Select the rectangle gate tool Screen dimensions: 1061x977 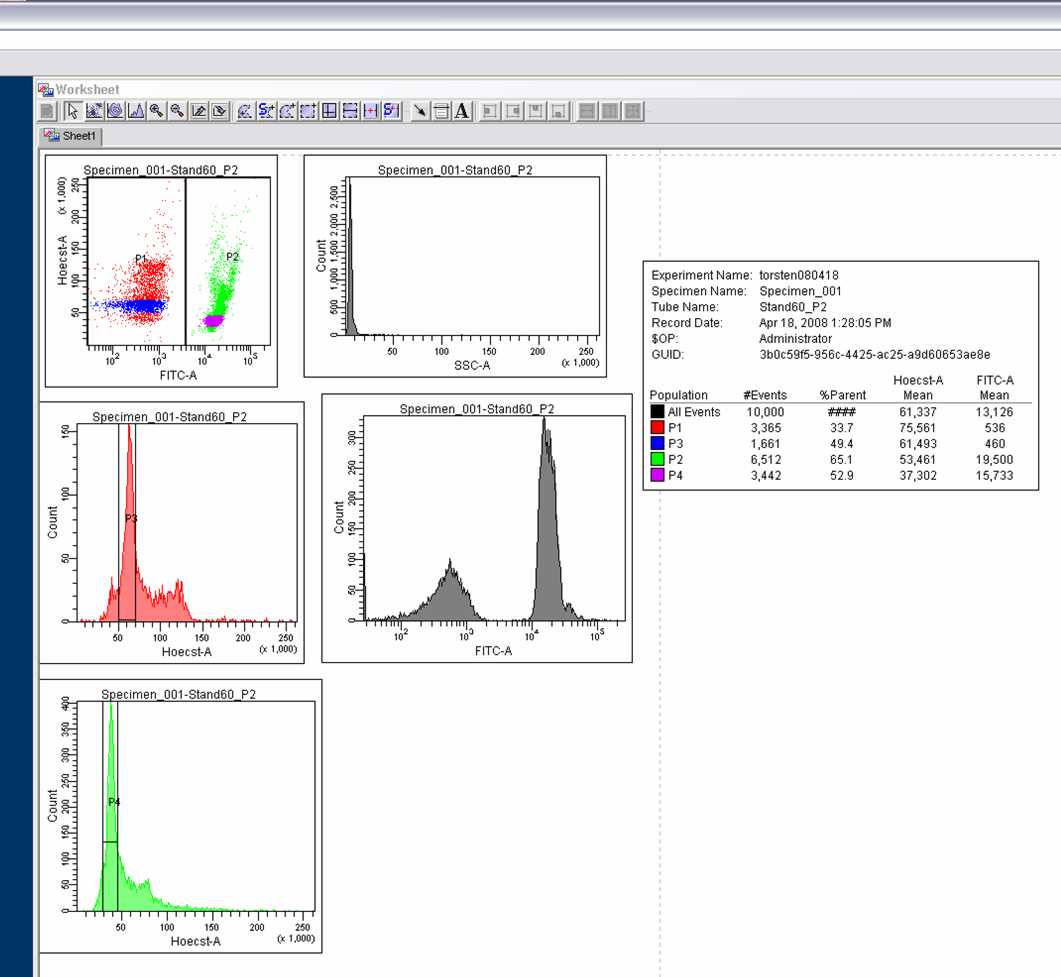308,111
